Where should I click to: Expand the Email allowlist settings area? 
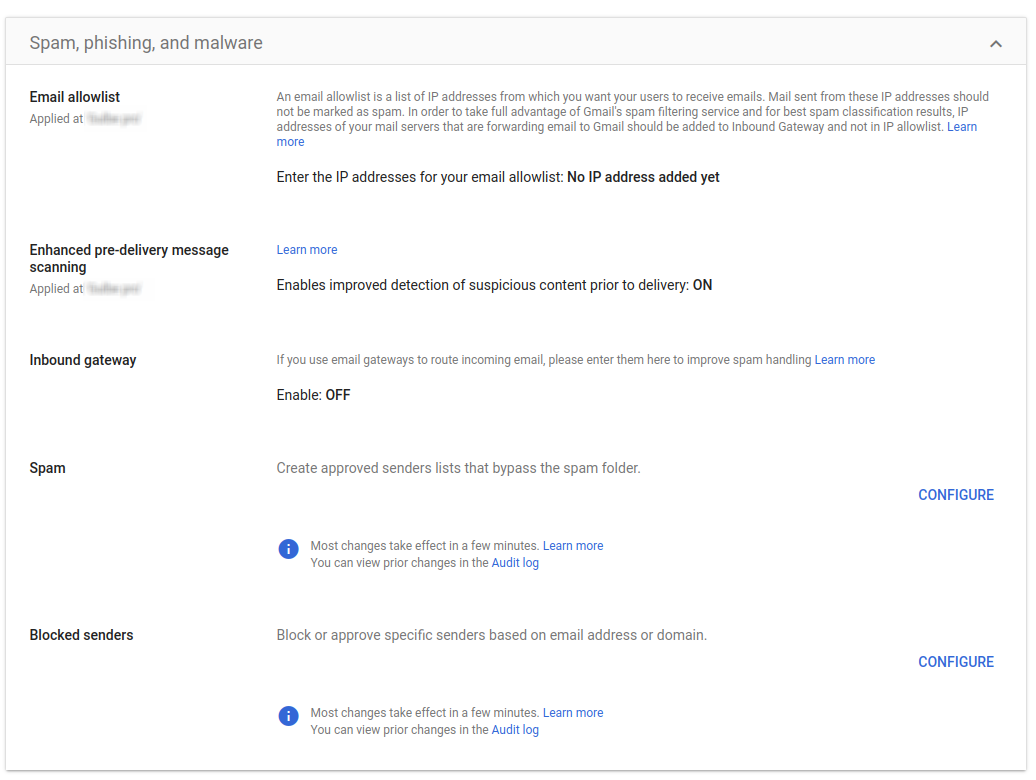pos(500,130)
